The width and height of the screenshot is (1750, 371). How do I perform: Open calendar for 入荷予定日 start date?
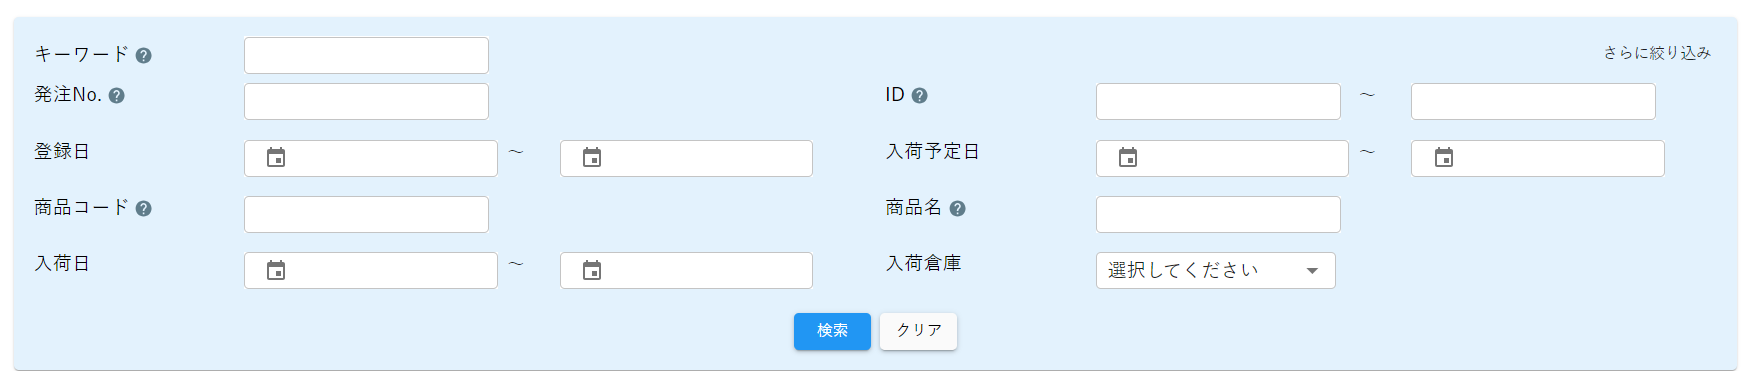coord(1128,158)
